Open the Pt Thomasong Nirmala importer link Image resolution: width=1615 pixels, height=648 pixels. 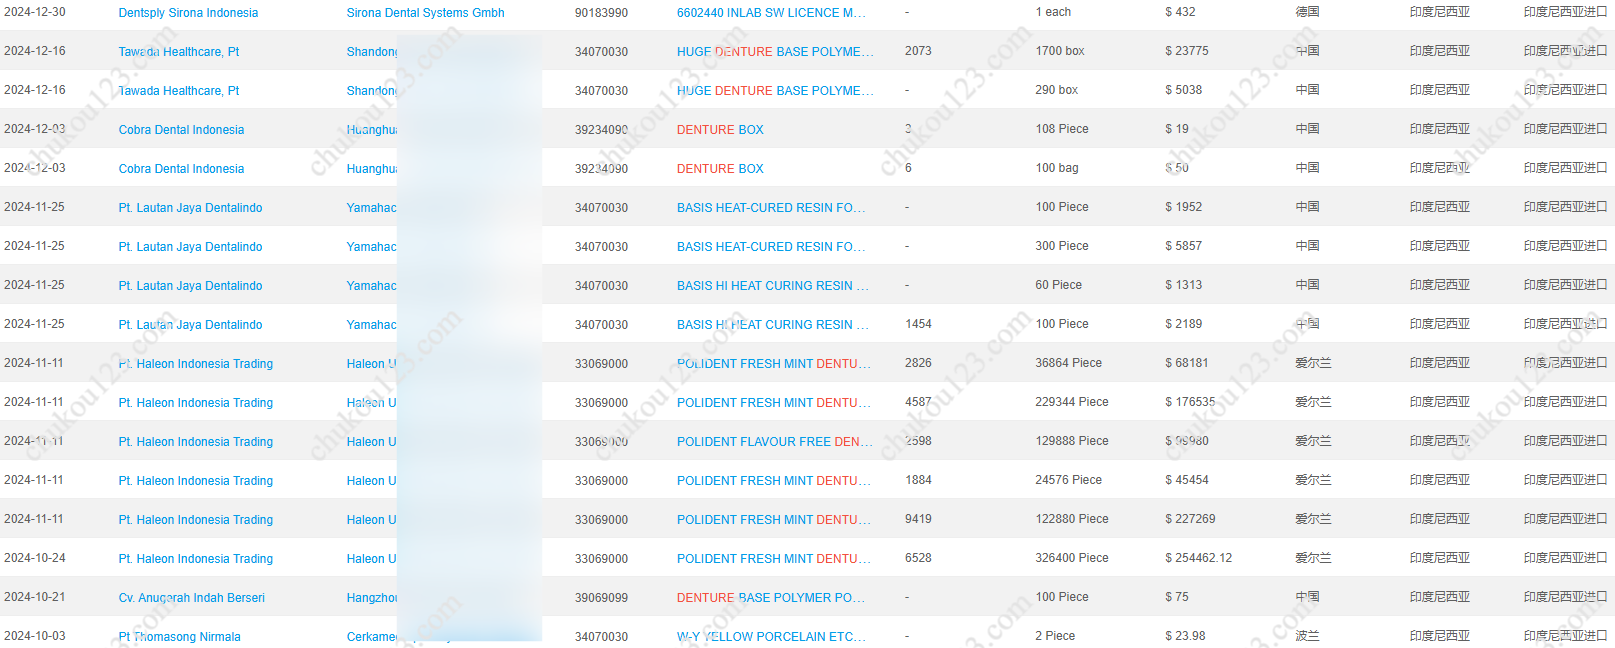click(179, 637)
